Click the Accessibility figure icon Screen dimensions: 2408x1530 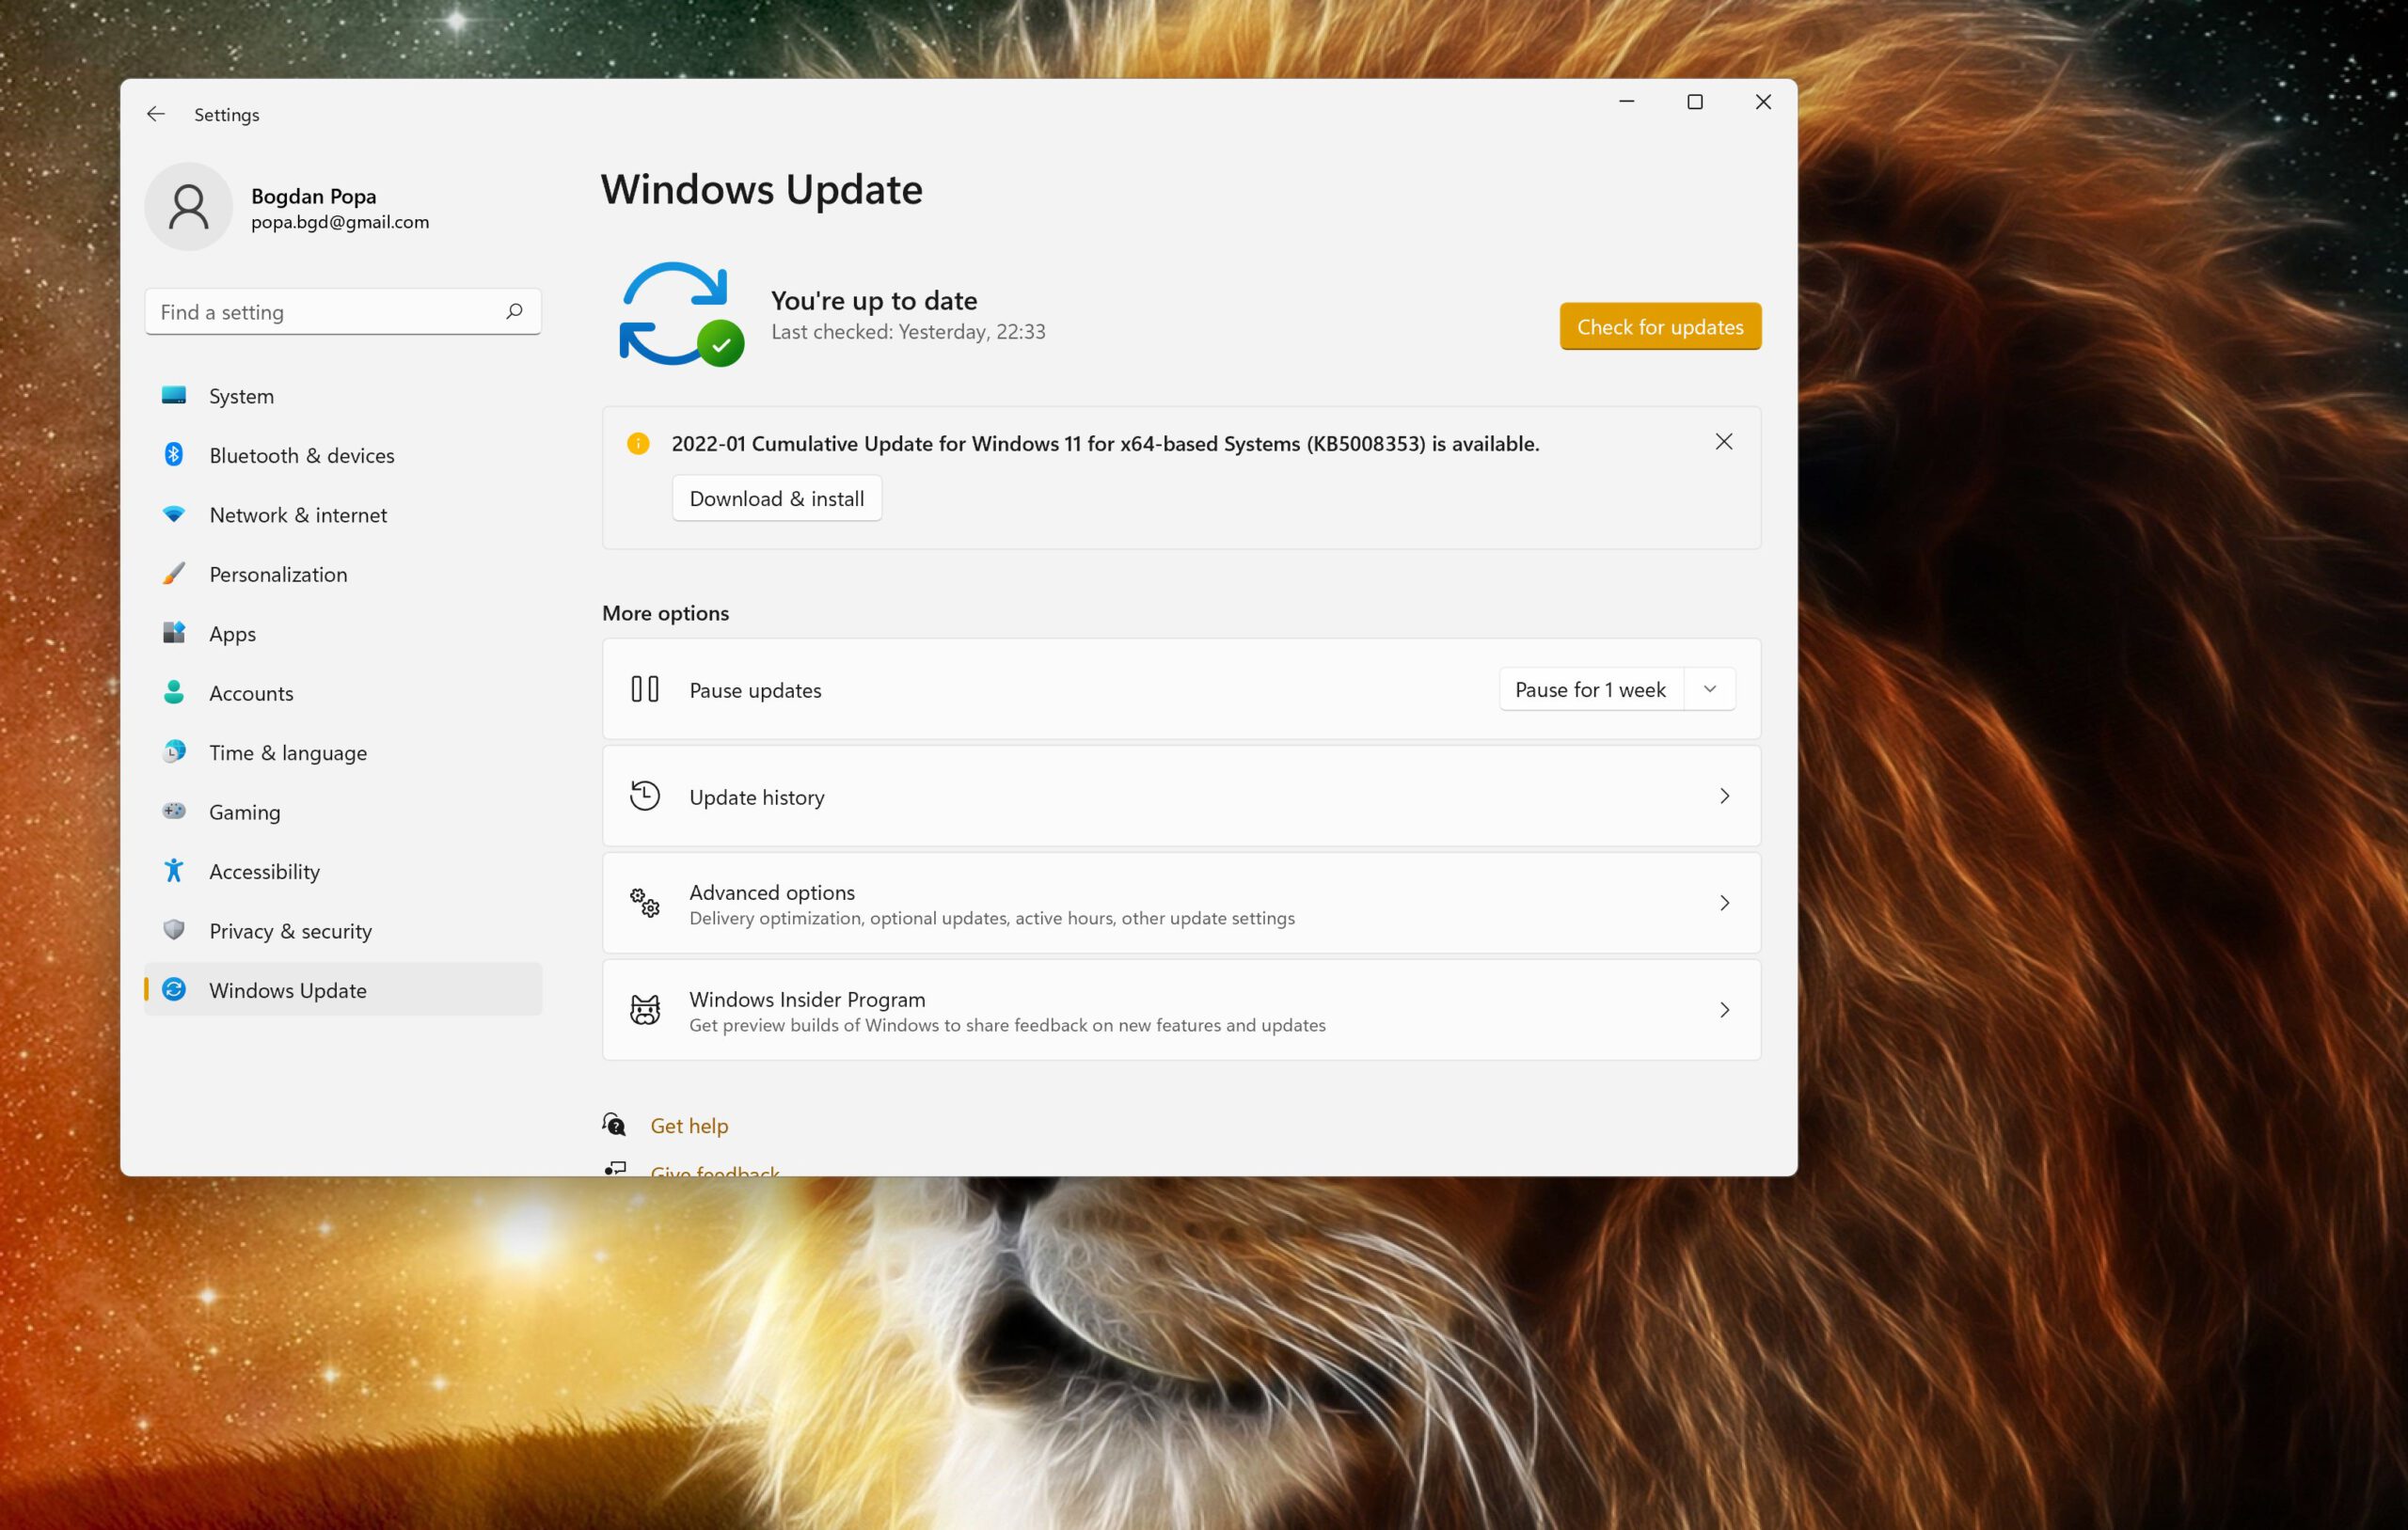174,871
